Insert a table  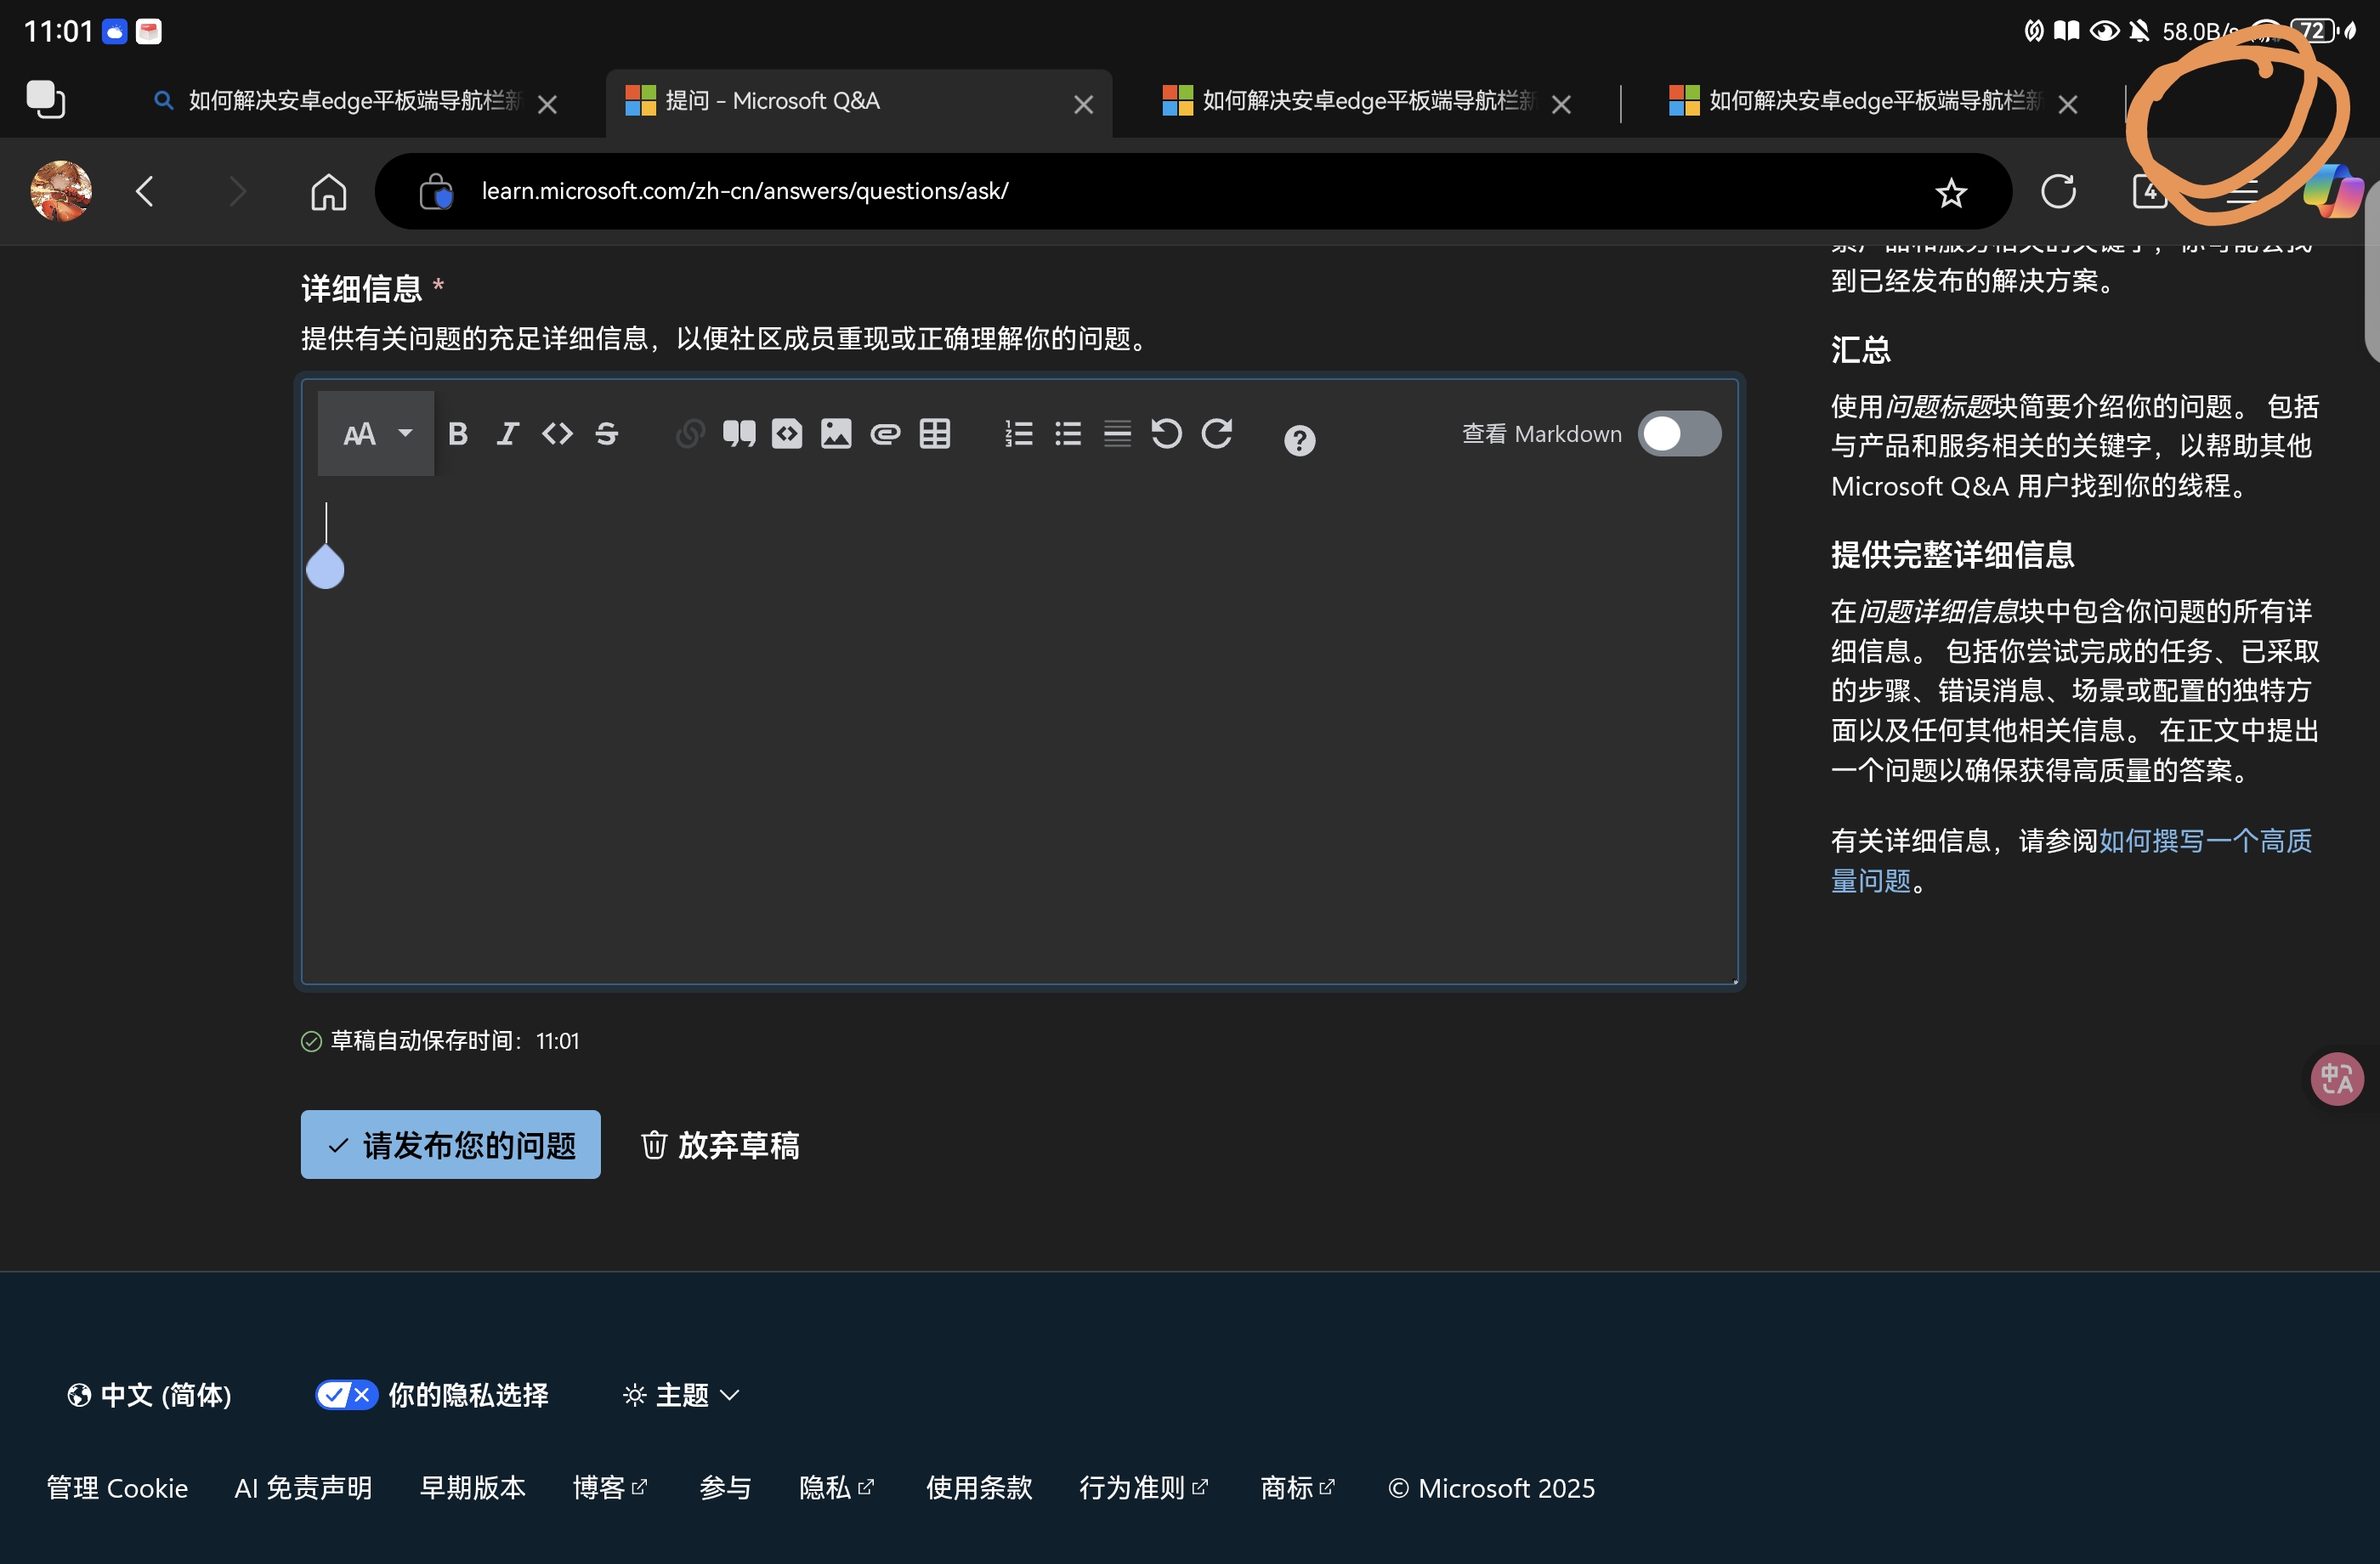934,434
